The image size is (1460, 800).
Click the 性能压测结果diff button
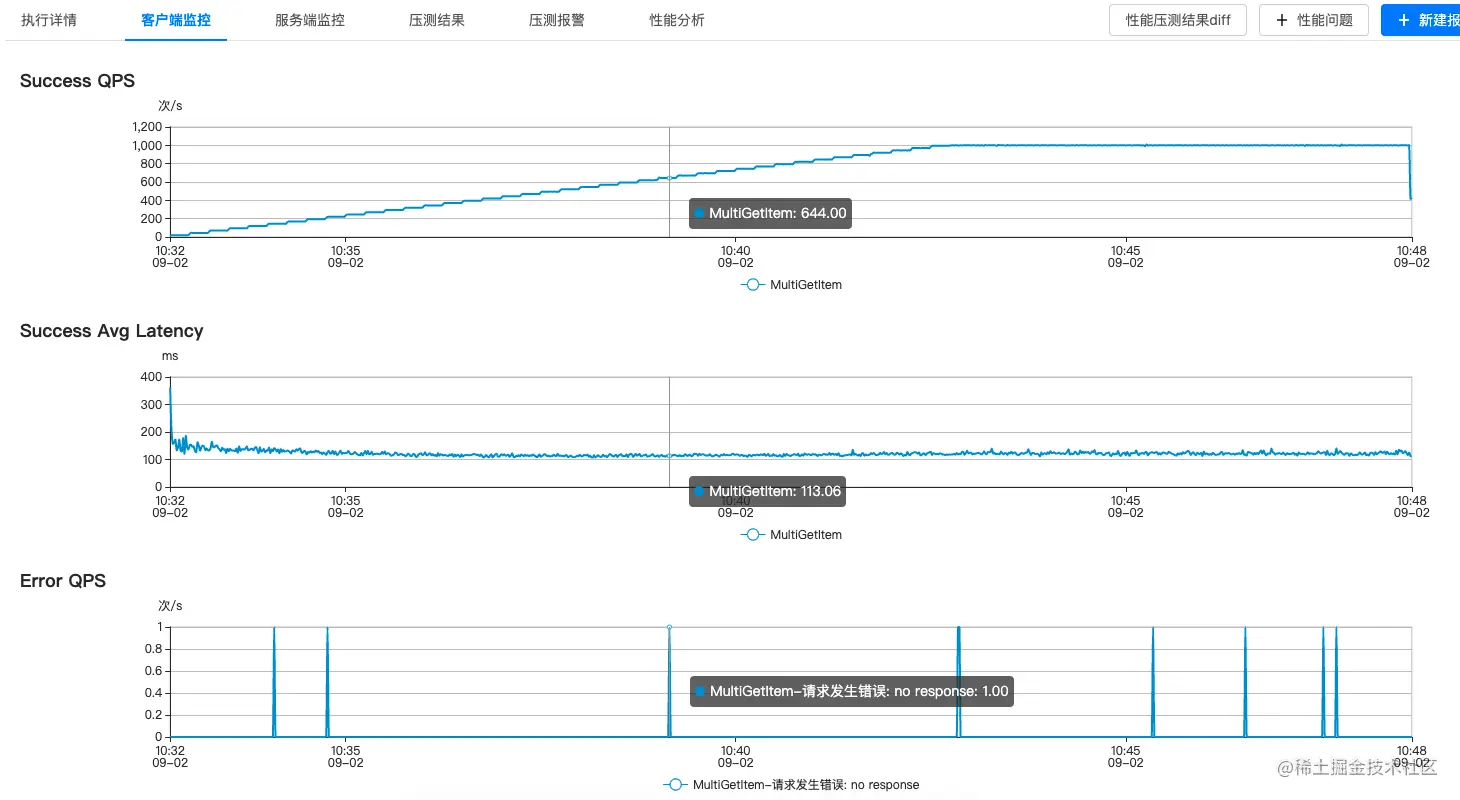click(x=1178, y=20)
